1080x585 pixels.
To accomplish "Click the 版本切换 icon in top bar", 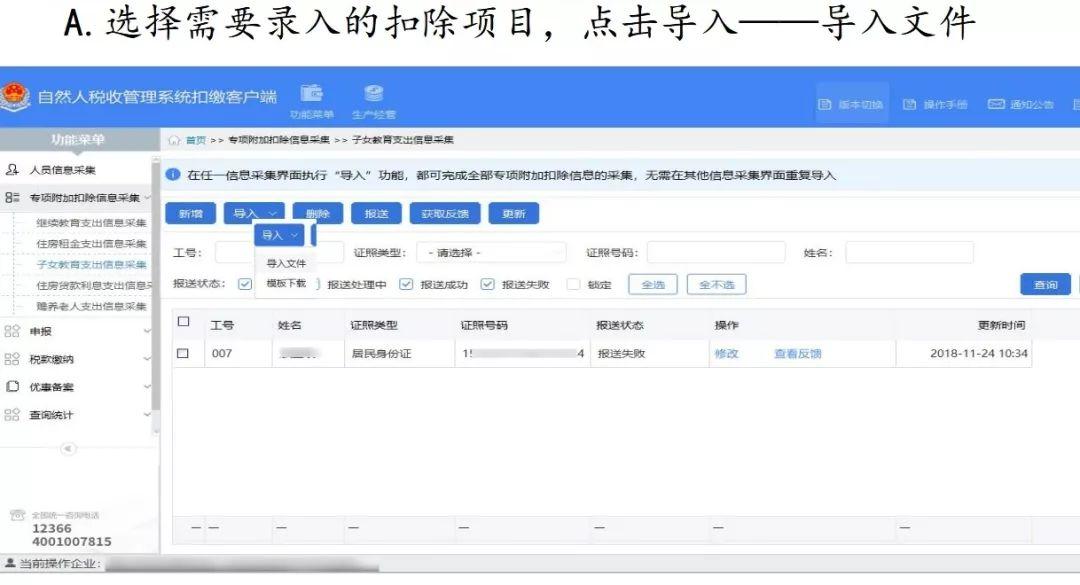I will 824,104.
